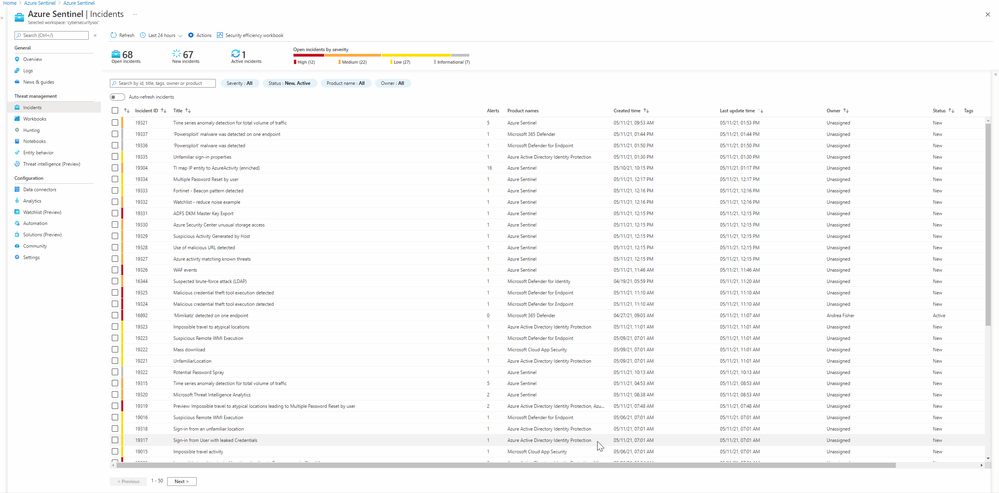
Task: Click the orange Medium (22) severity bar
Action: [353, 55]
